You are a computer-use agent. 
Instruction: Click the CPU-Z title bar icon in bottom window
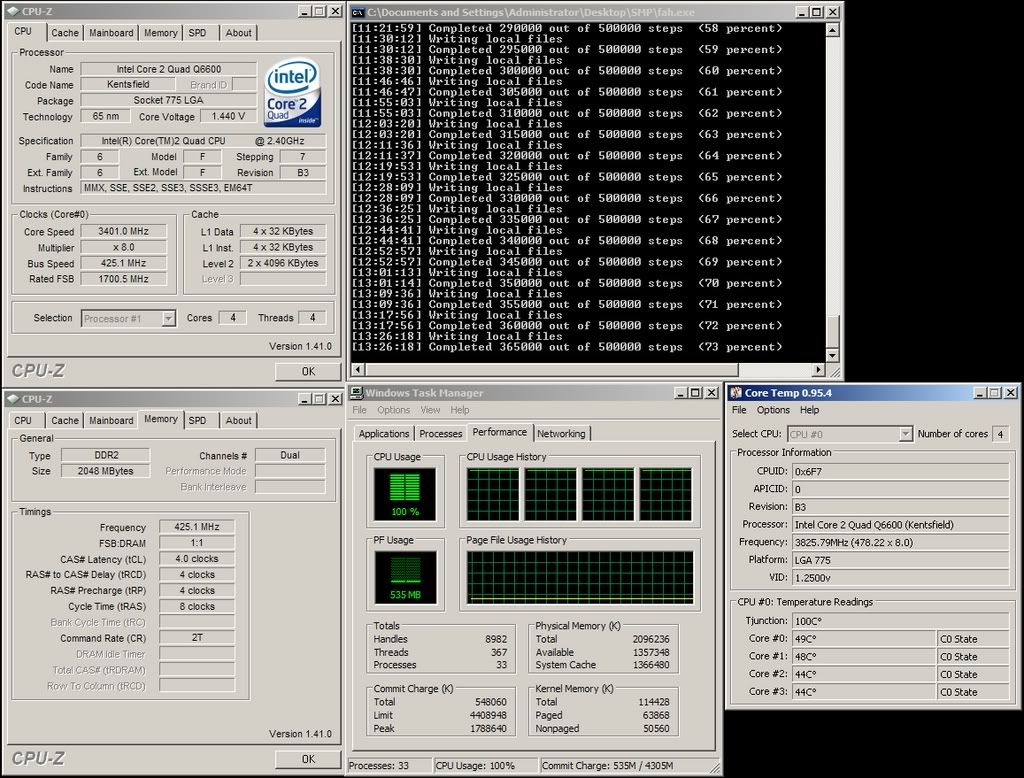[12, 398]
